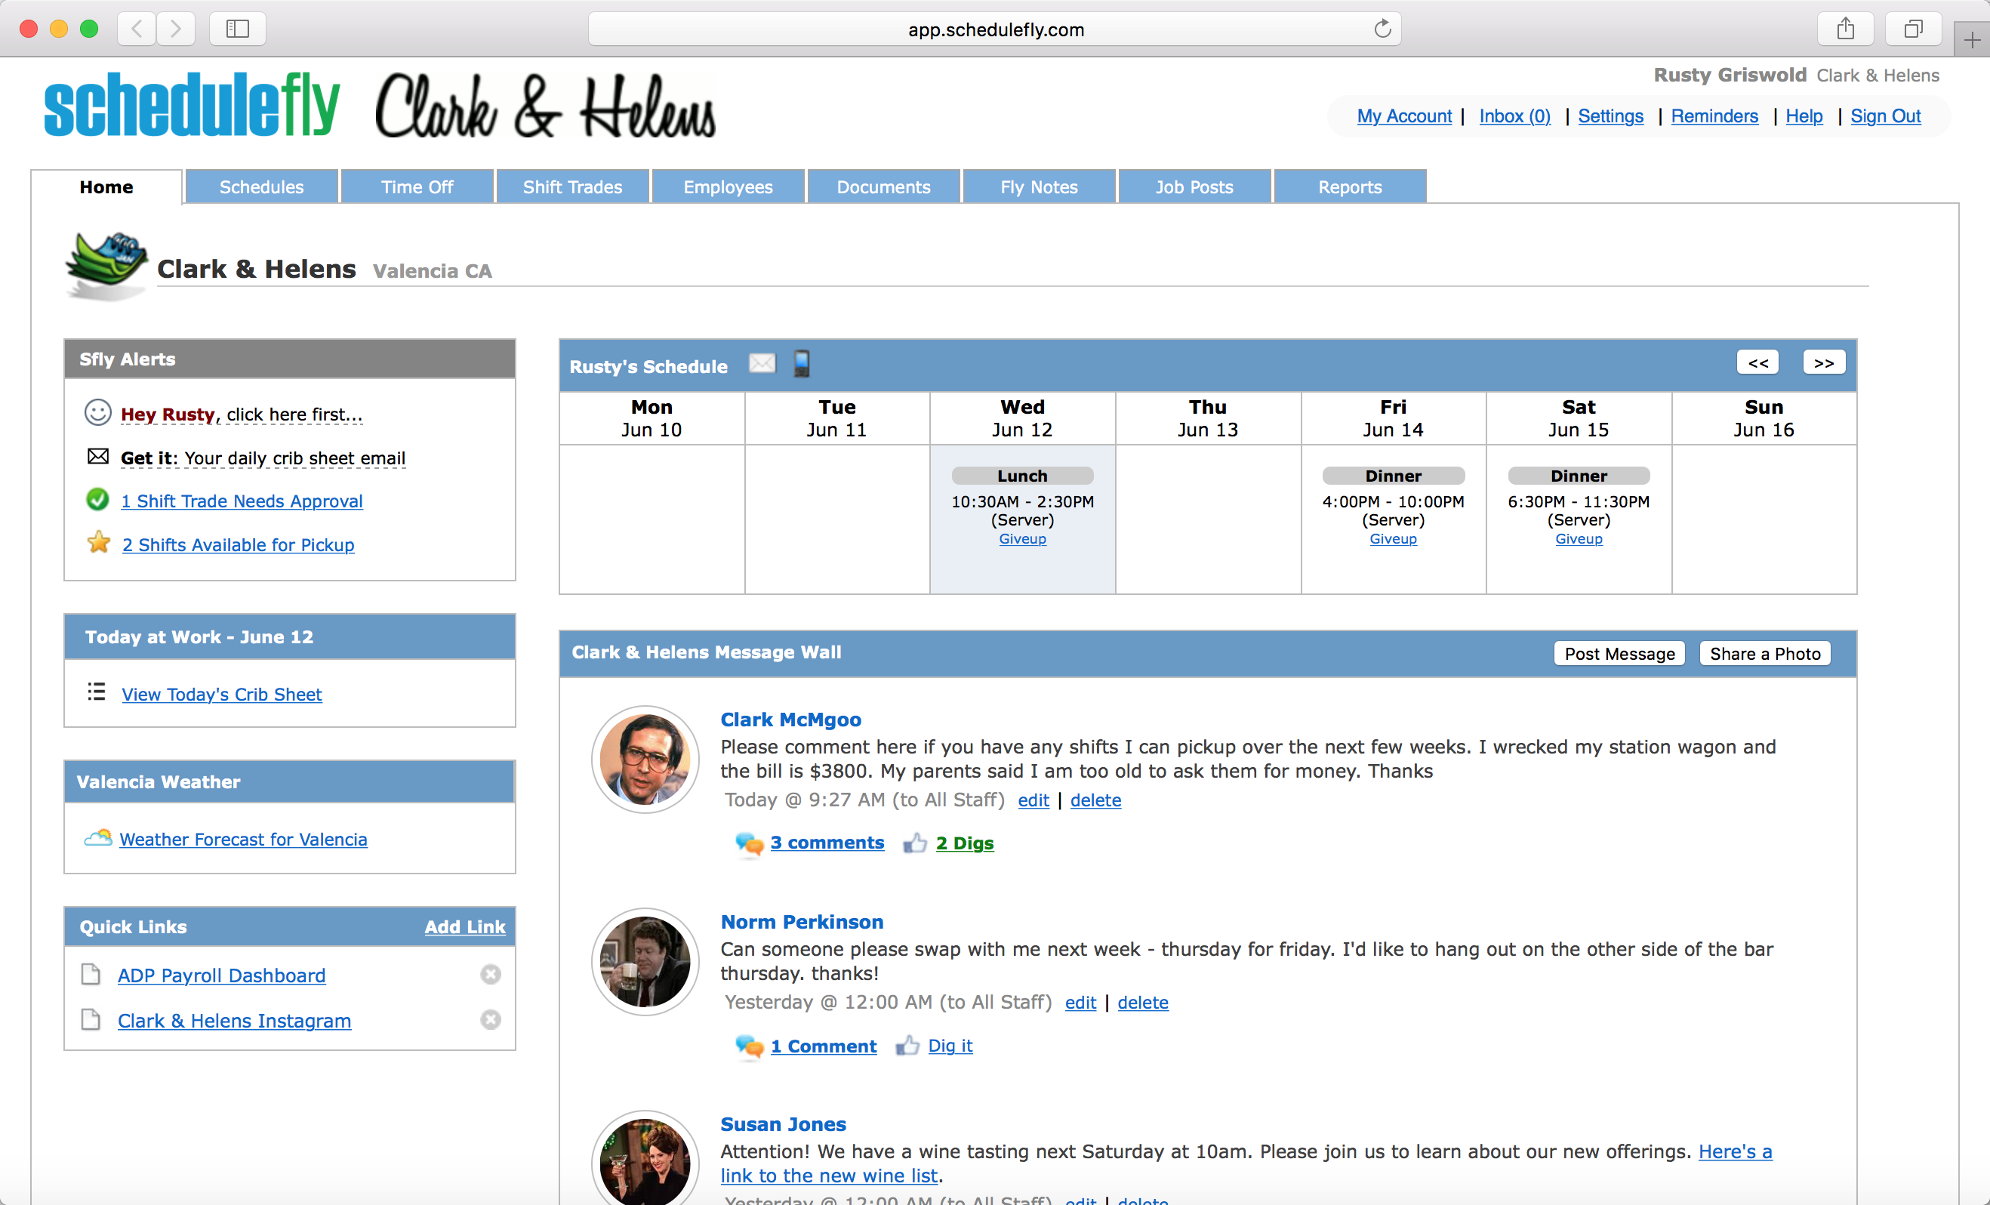Viewport: 1990px width, 1205px height.
Task: Give up the Sat Jun 15 Dinner shift
Action: click(x=1578, y=539)
